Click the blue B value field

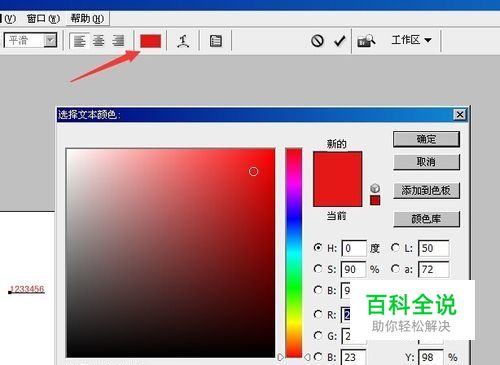pyautogui.click(x=354, y=357)
